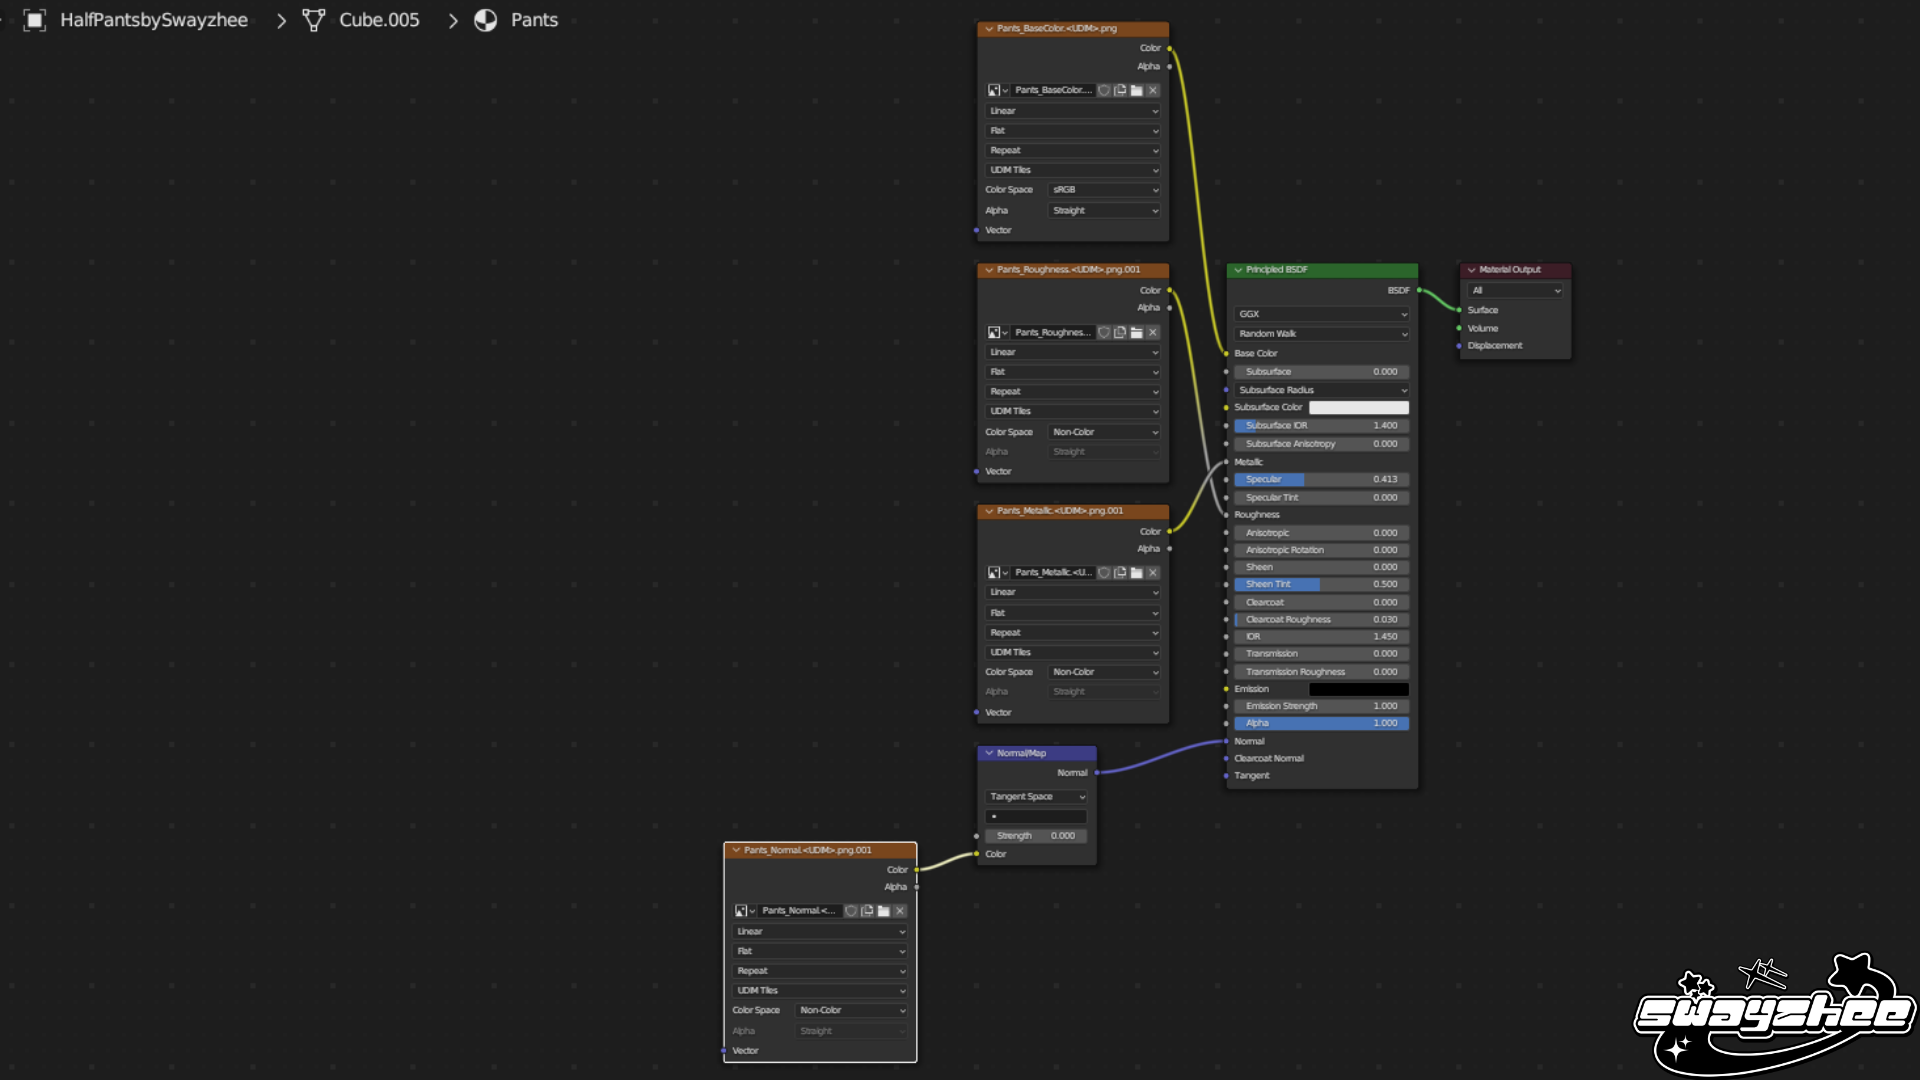Open Random Walk subsurface method dropdown
The height and width of the screenshot is (1080, 1920).
point(1322,334)
